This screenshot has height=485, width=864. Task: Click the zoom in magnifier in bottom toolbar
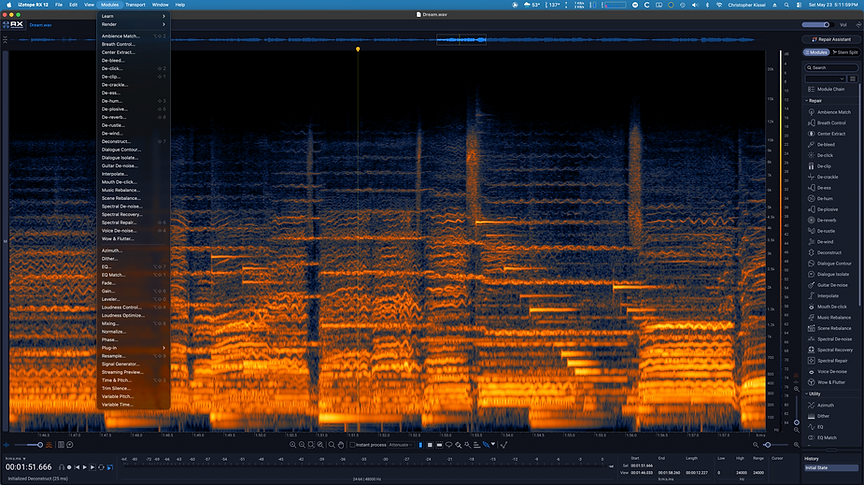click(x=293, y=445)
